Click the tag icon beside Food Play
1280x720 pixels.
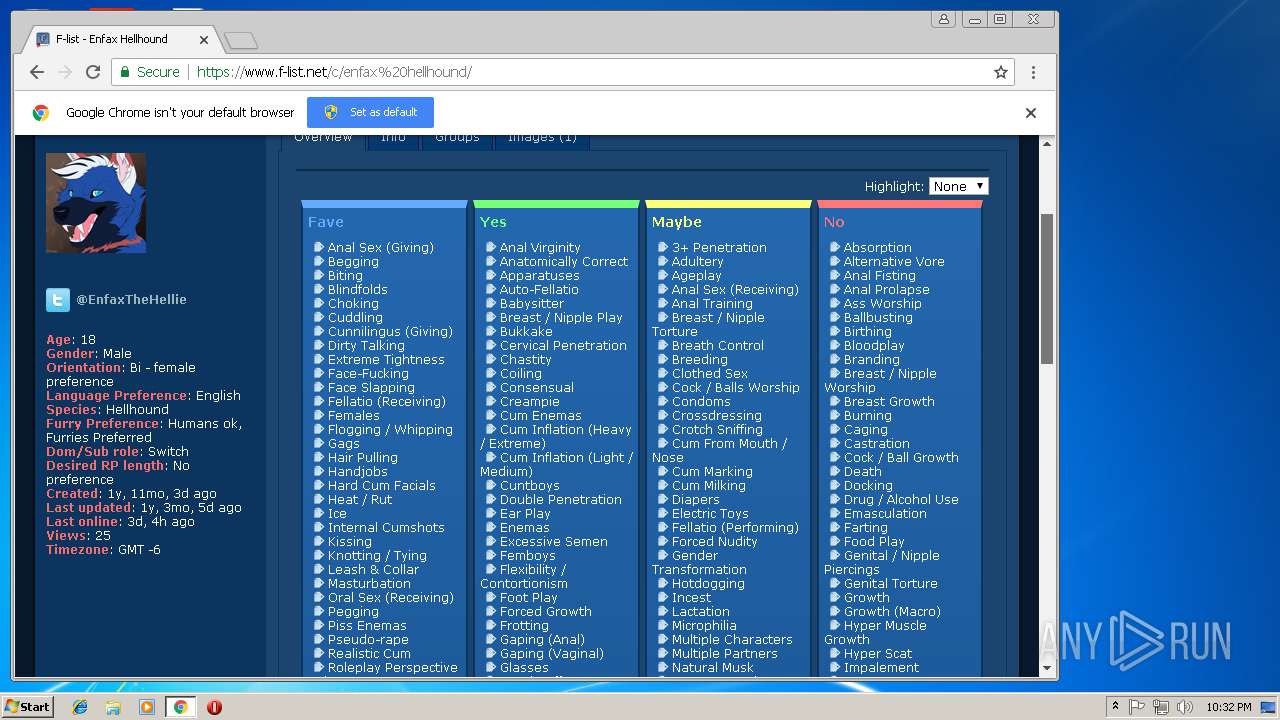pyautogui.click(x=835, y=541)
